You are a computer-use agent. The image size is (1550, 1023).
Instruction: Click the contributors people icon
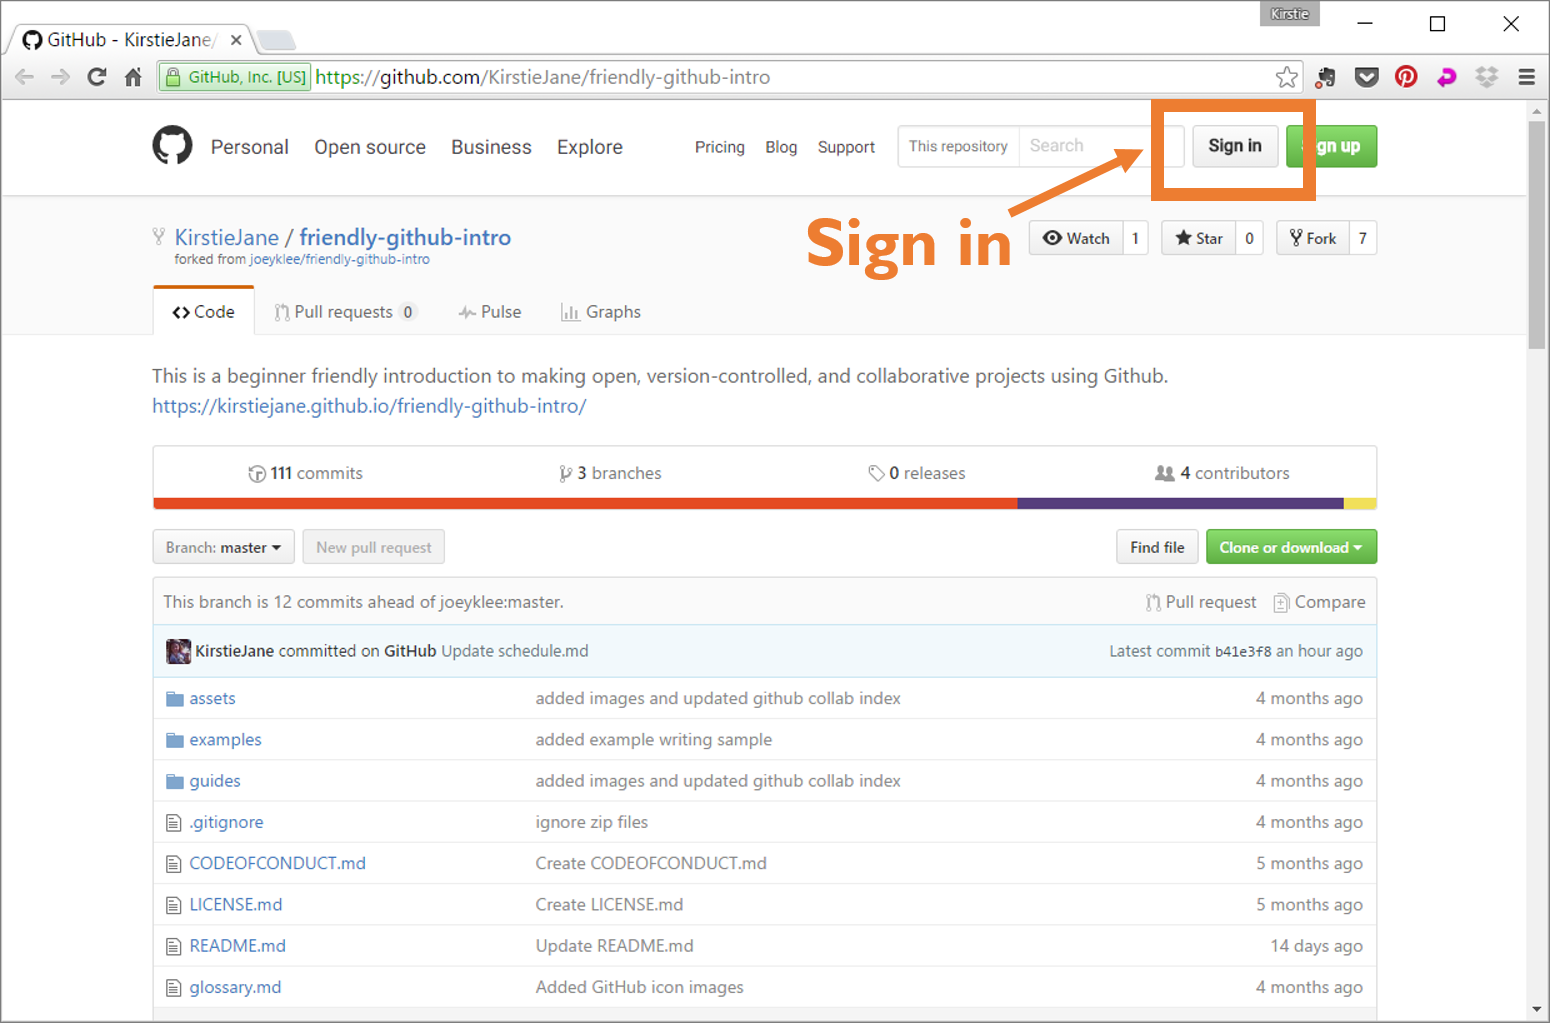tap(1165, 473)
